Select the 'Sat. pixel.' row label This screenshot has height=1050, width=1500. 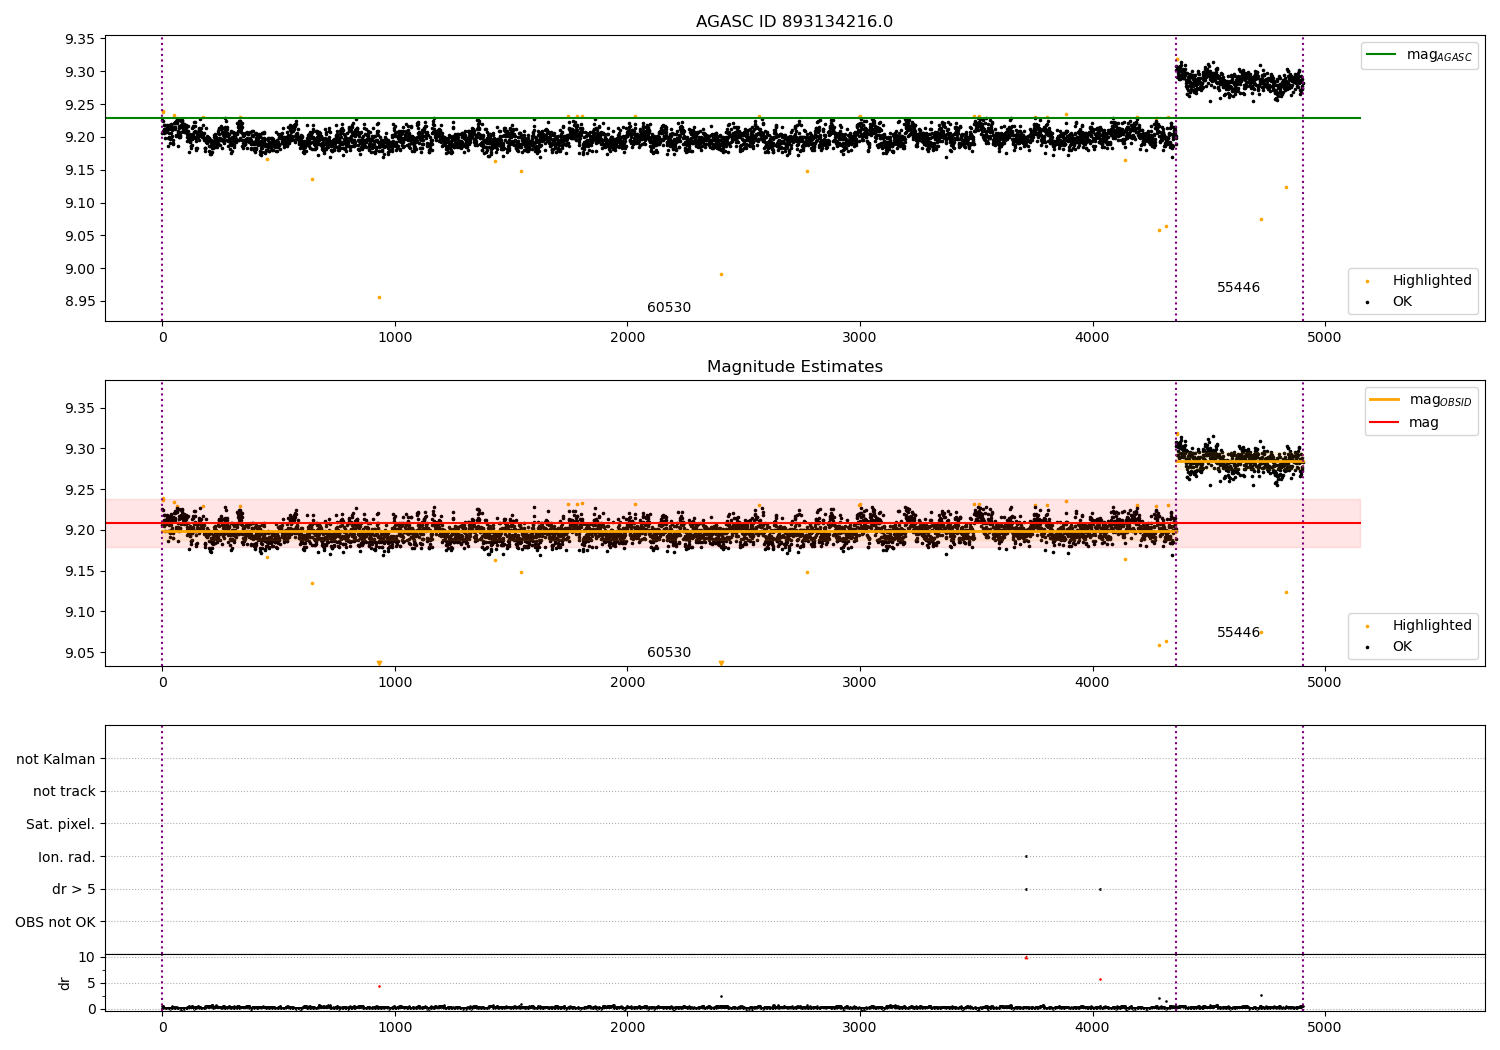(x=61, y=824)
